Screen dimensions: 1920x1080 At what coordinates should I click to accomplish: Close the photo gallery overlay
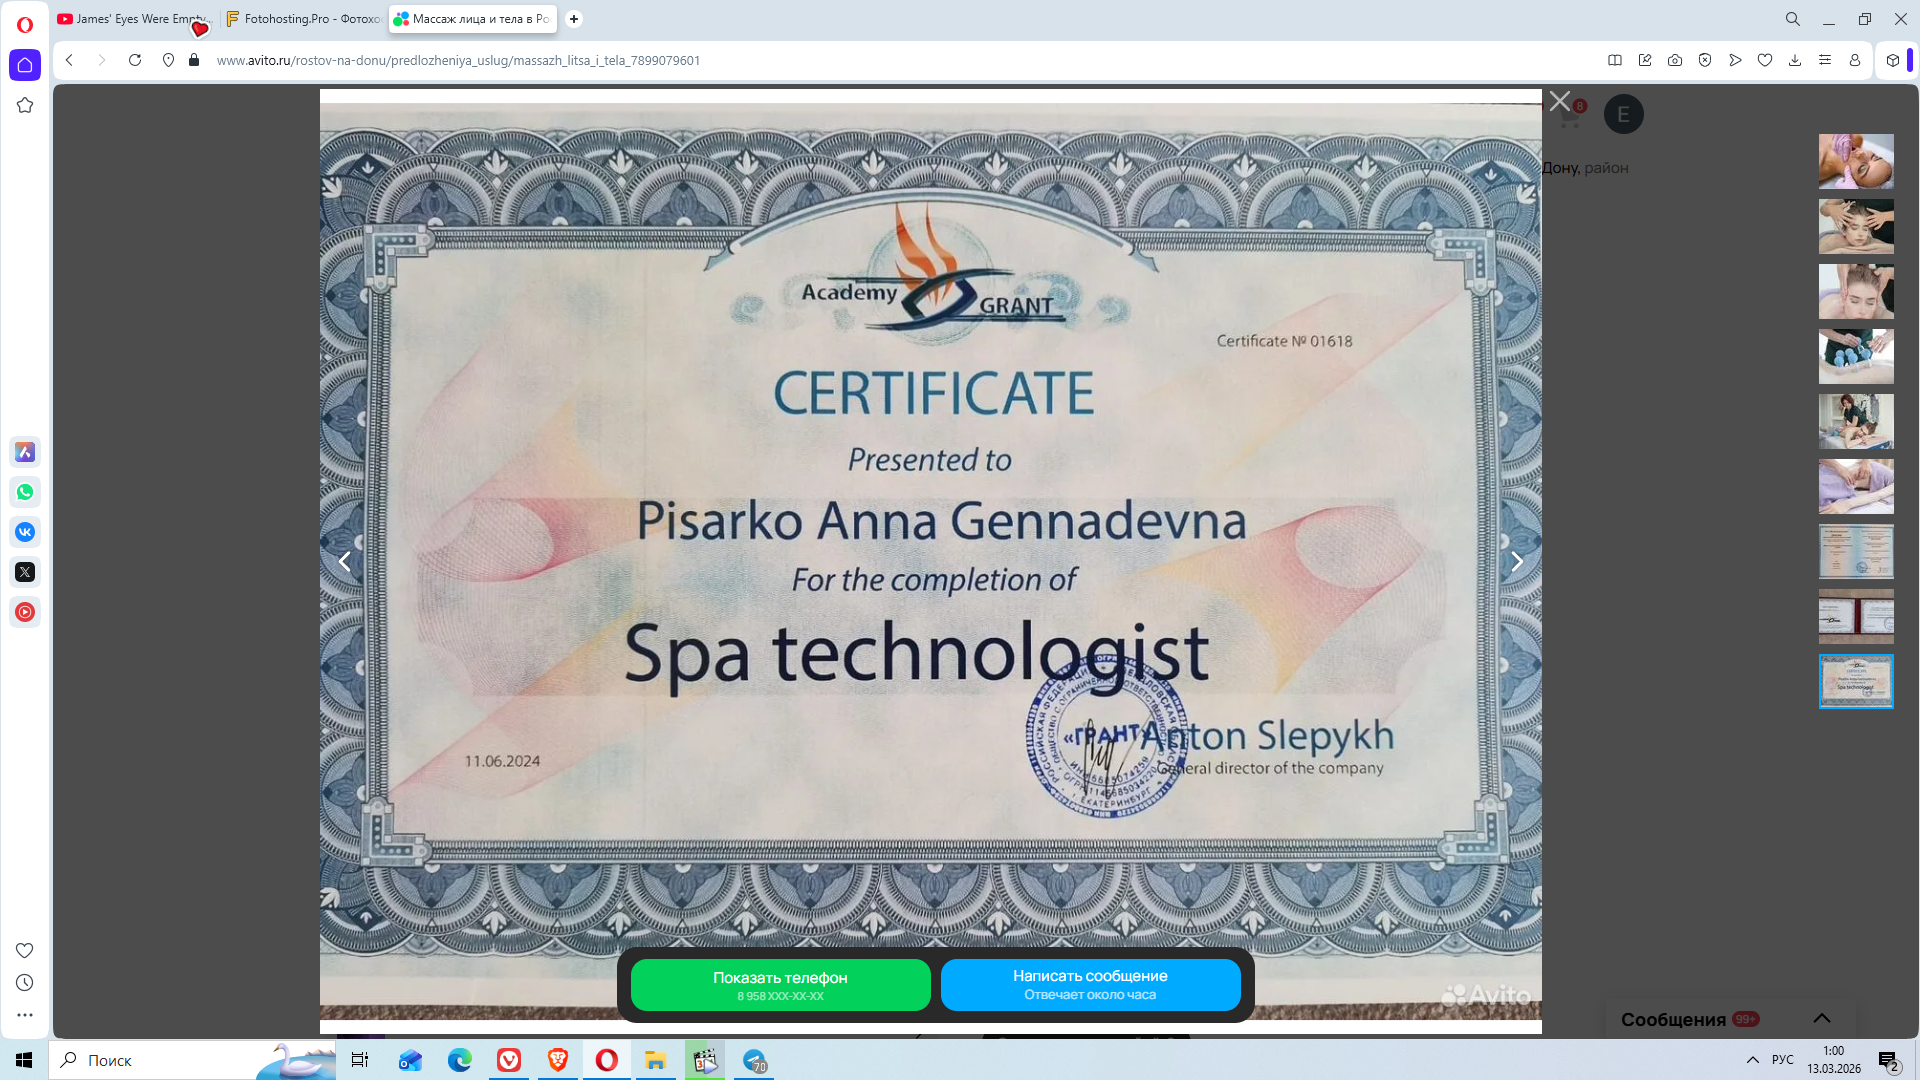pyautogui.click(x=1559, y=101)
